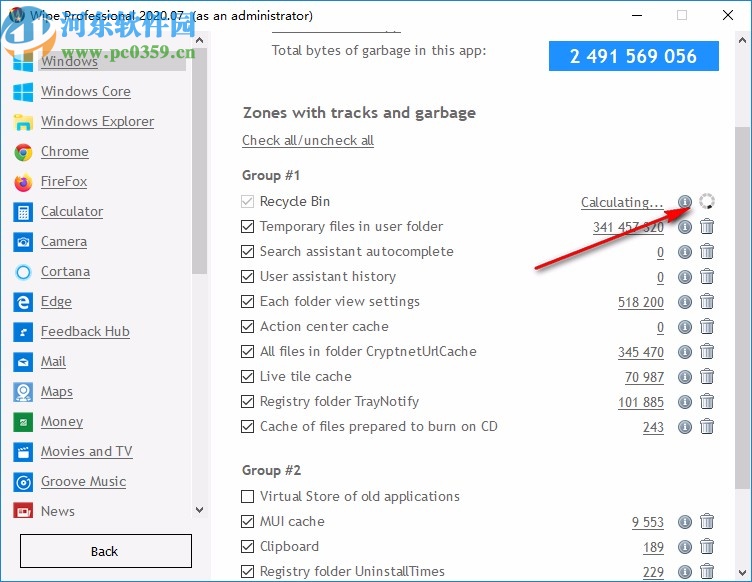
Task: Click the total garbage bytes 2 491 569 056 box
Action: 634,56
